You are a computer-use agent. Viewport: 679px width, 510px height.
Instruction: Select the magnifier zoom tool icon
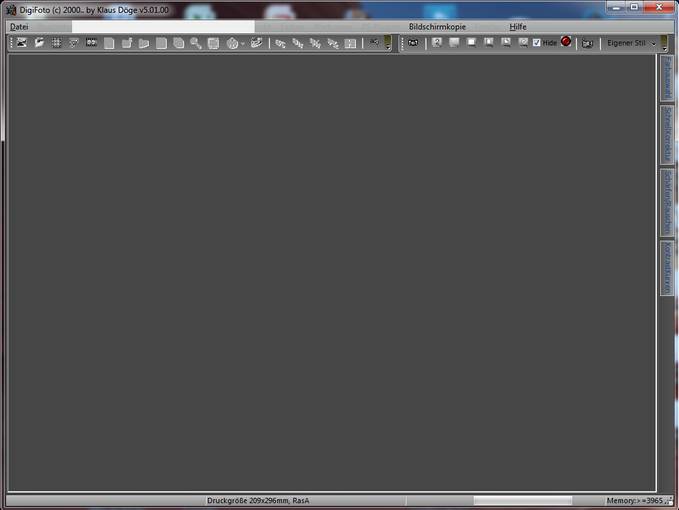196,43
